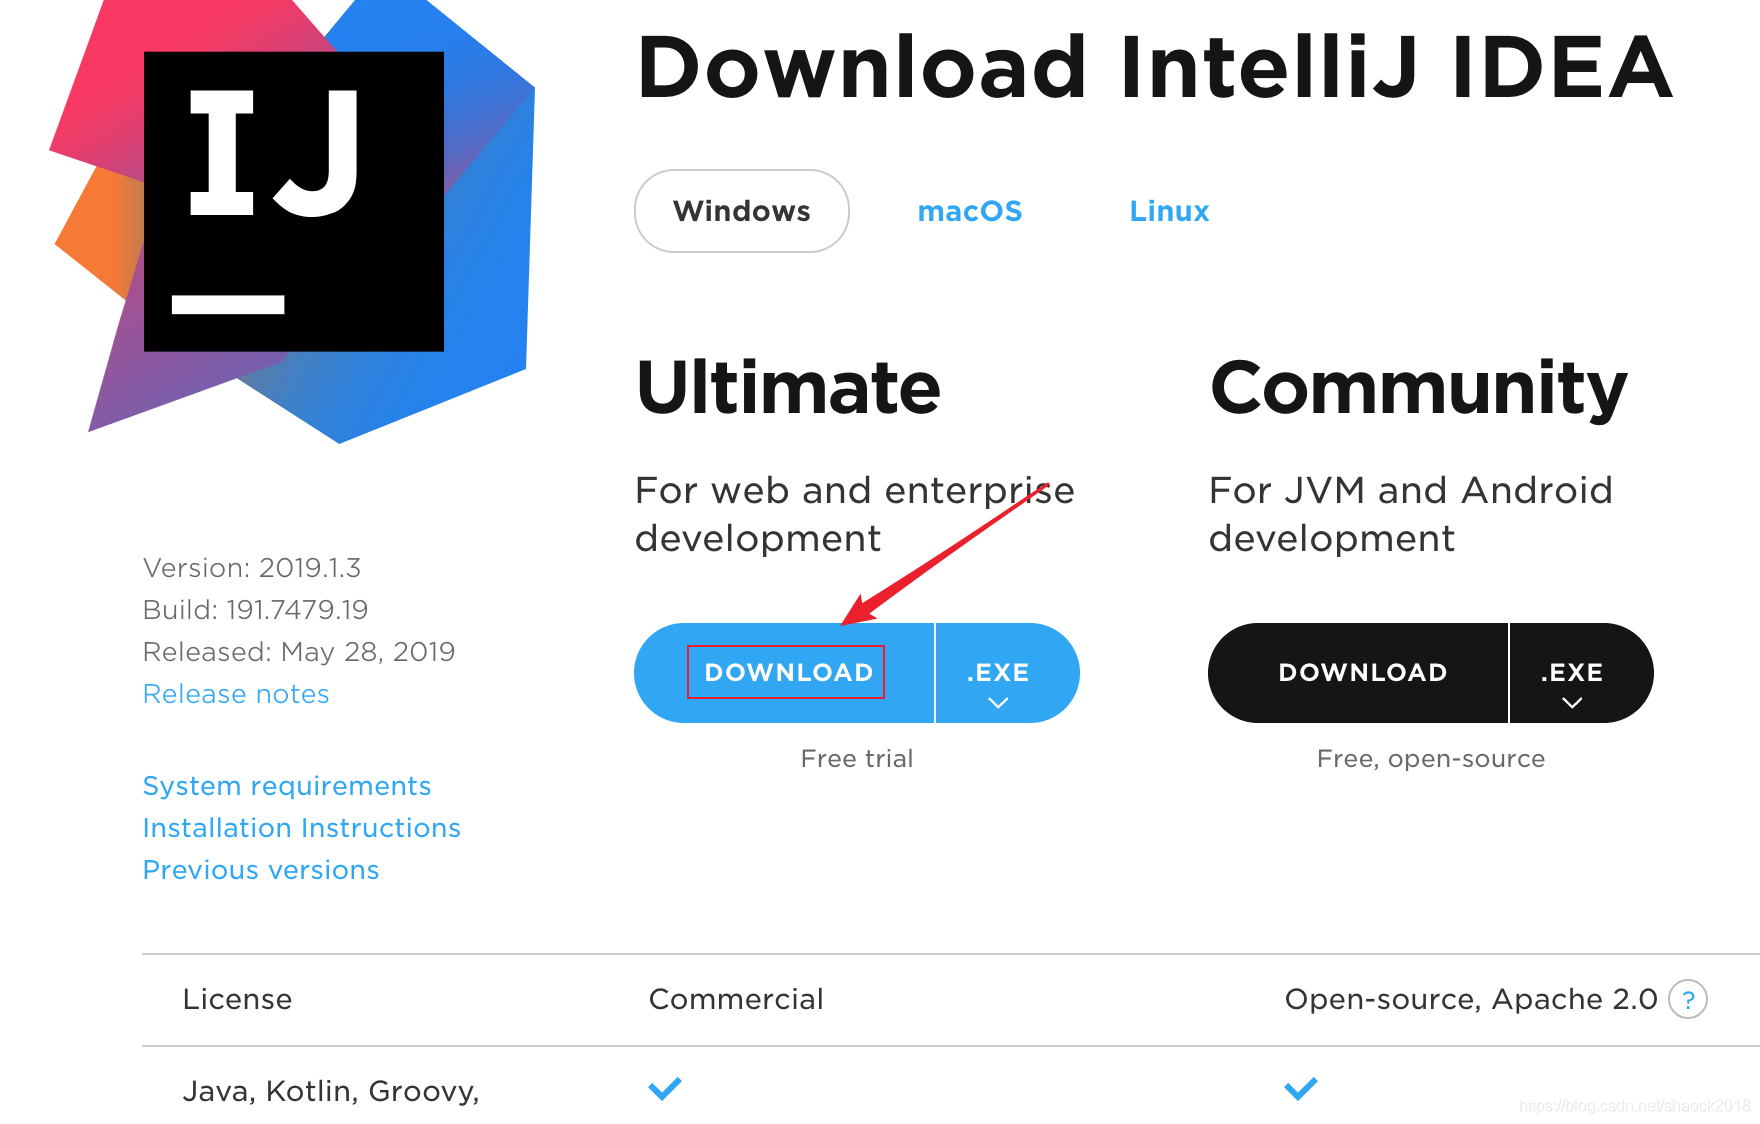Click the For web and enterprise development description

855,514
